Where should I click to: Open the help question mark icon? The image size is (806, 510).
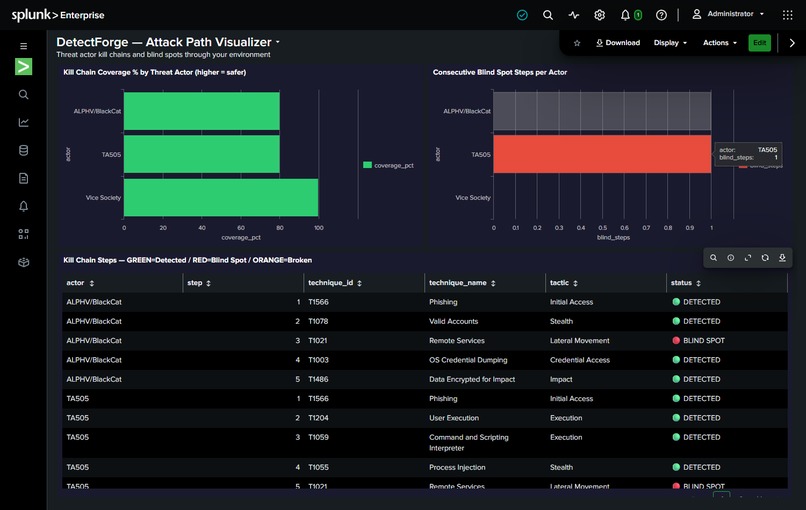click(x=661, y=15)
